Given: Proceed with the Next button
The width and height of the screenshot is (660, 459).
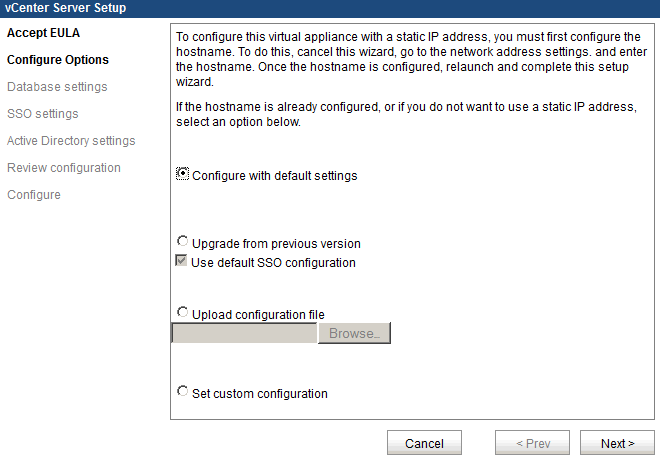Looking at the screenshot, I should [617, 443].
